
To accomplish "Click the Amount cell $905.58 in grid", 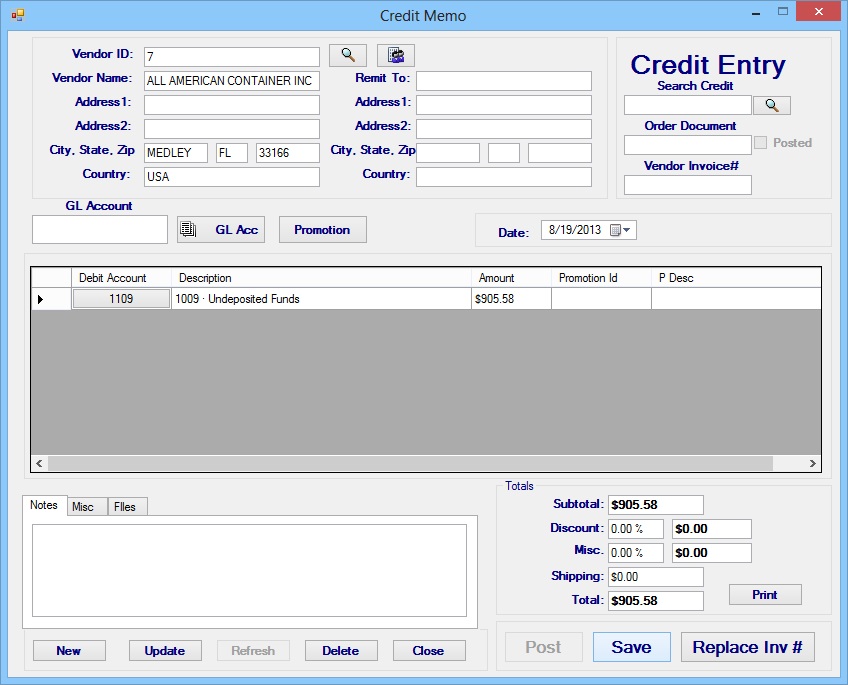I will pos(511,299).
